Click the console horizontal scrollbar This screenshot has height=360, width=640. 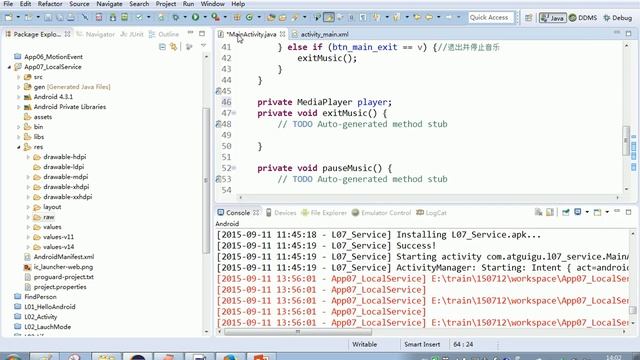coord(298,332)
